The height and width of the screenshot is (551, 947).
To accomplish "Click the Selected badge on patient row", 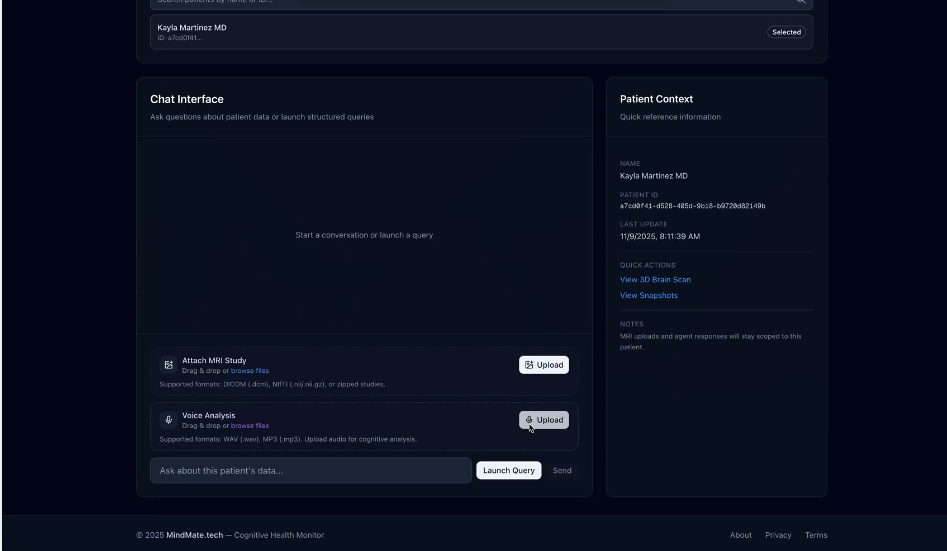I will pyautogui.click(x=786, y=32).
